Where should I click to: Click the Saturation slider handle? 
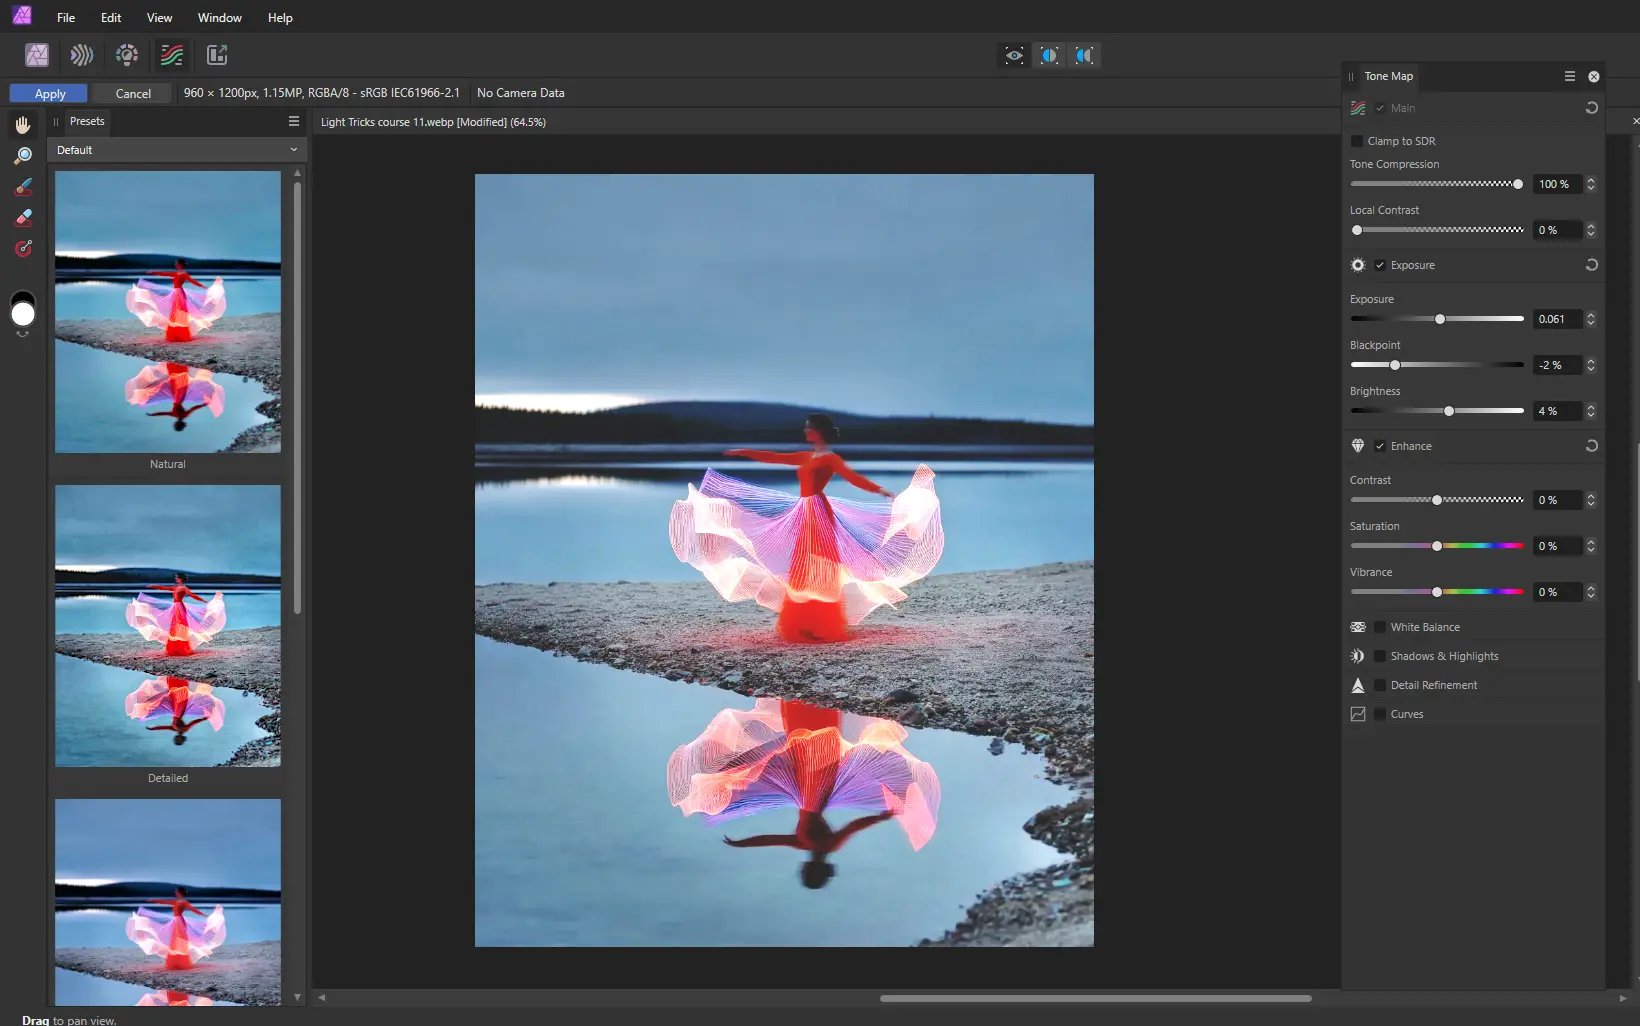(x=1437, y=546)
